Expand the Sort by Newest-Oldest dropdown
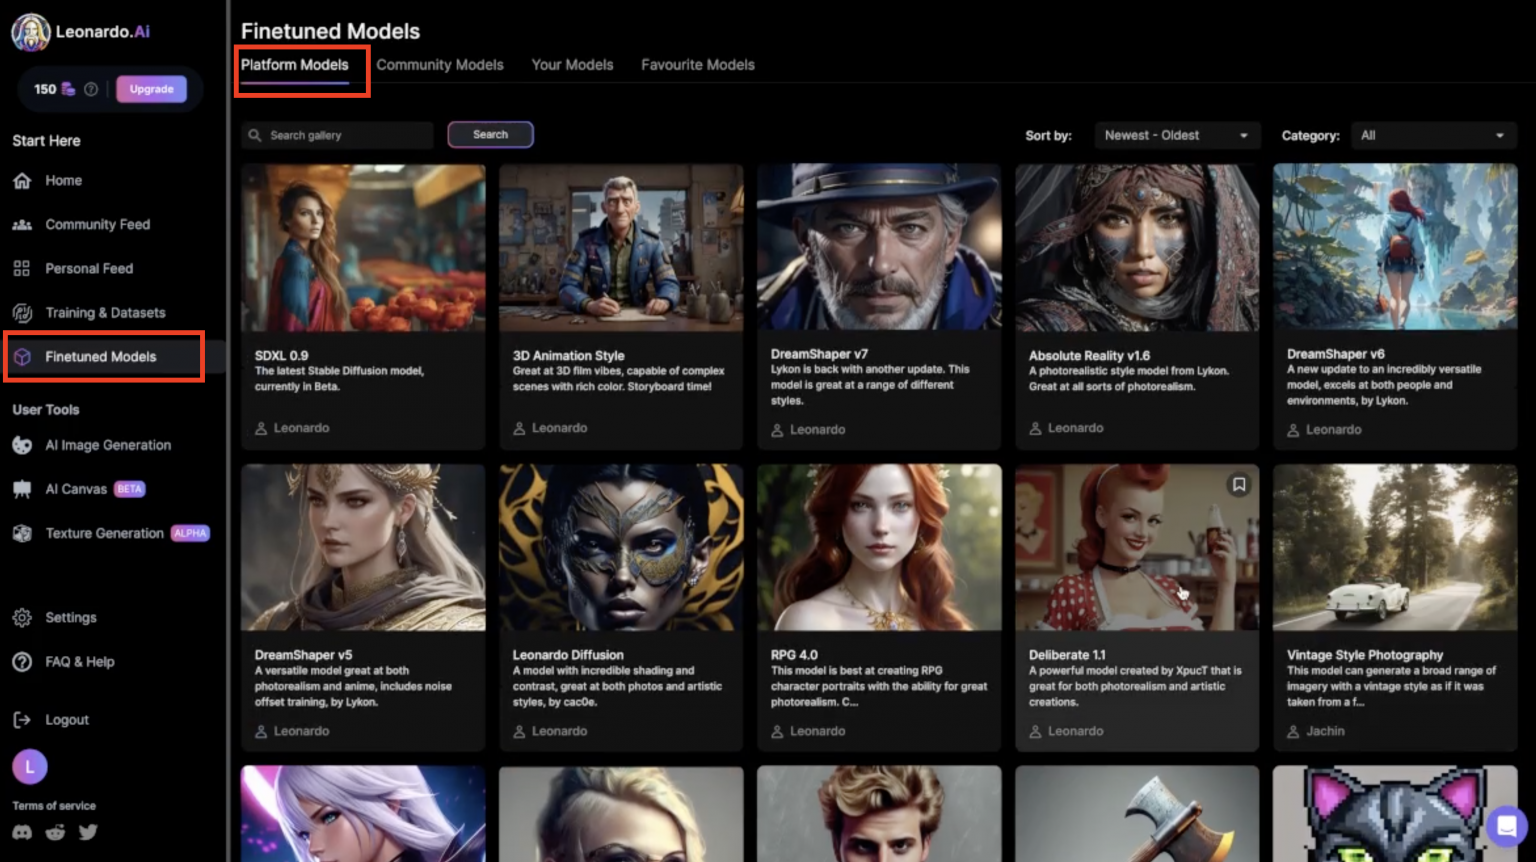 point(1175,136)
